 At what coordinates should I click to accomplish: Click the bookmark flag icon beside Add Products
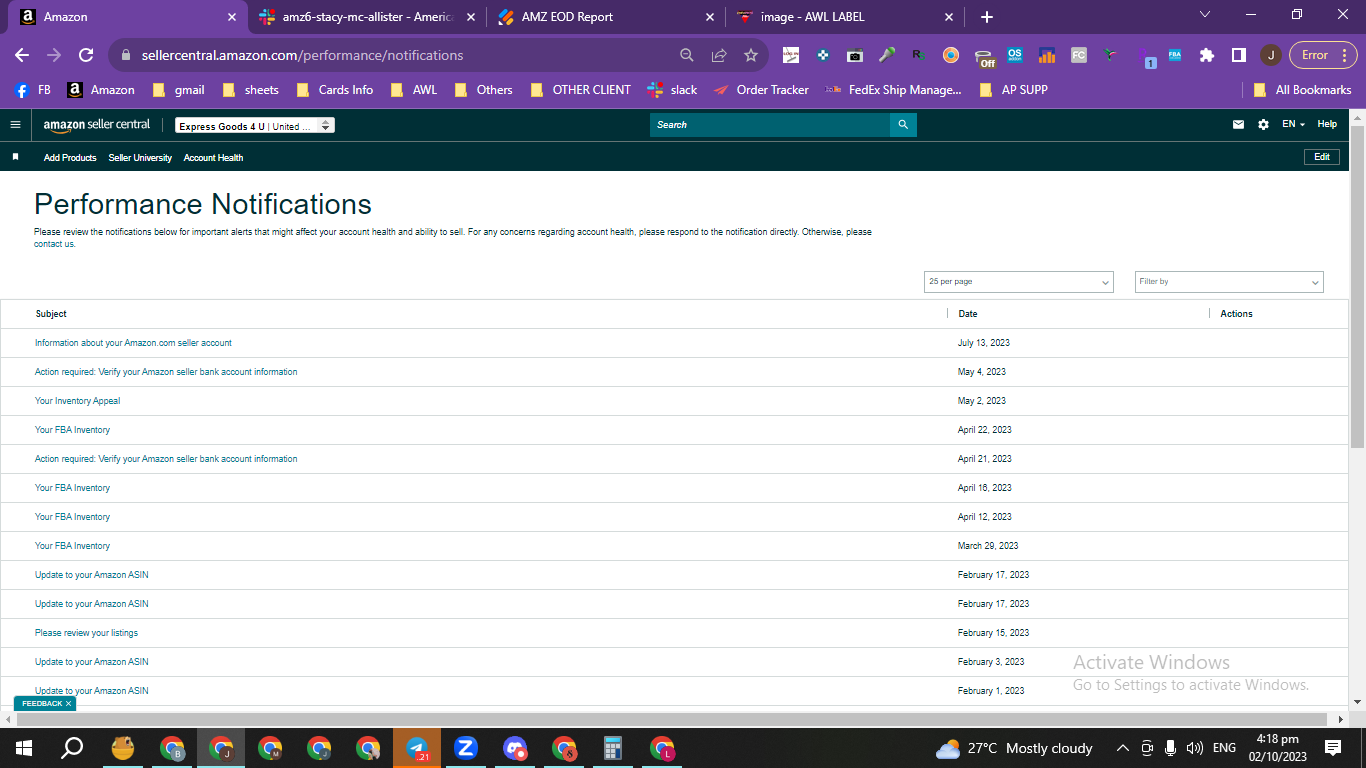click(x=15, y=157)
